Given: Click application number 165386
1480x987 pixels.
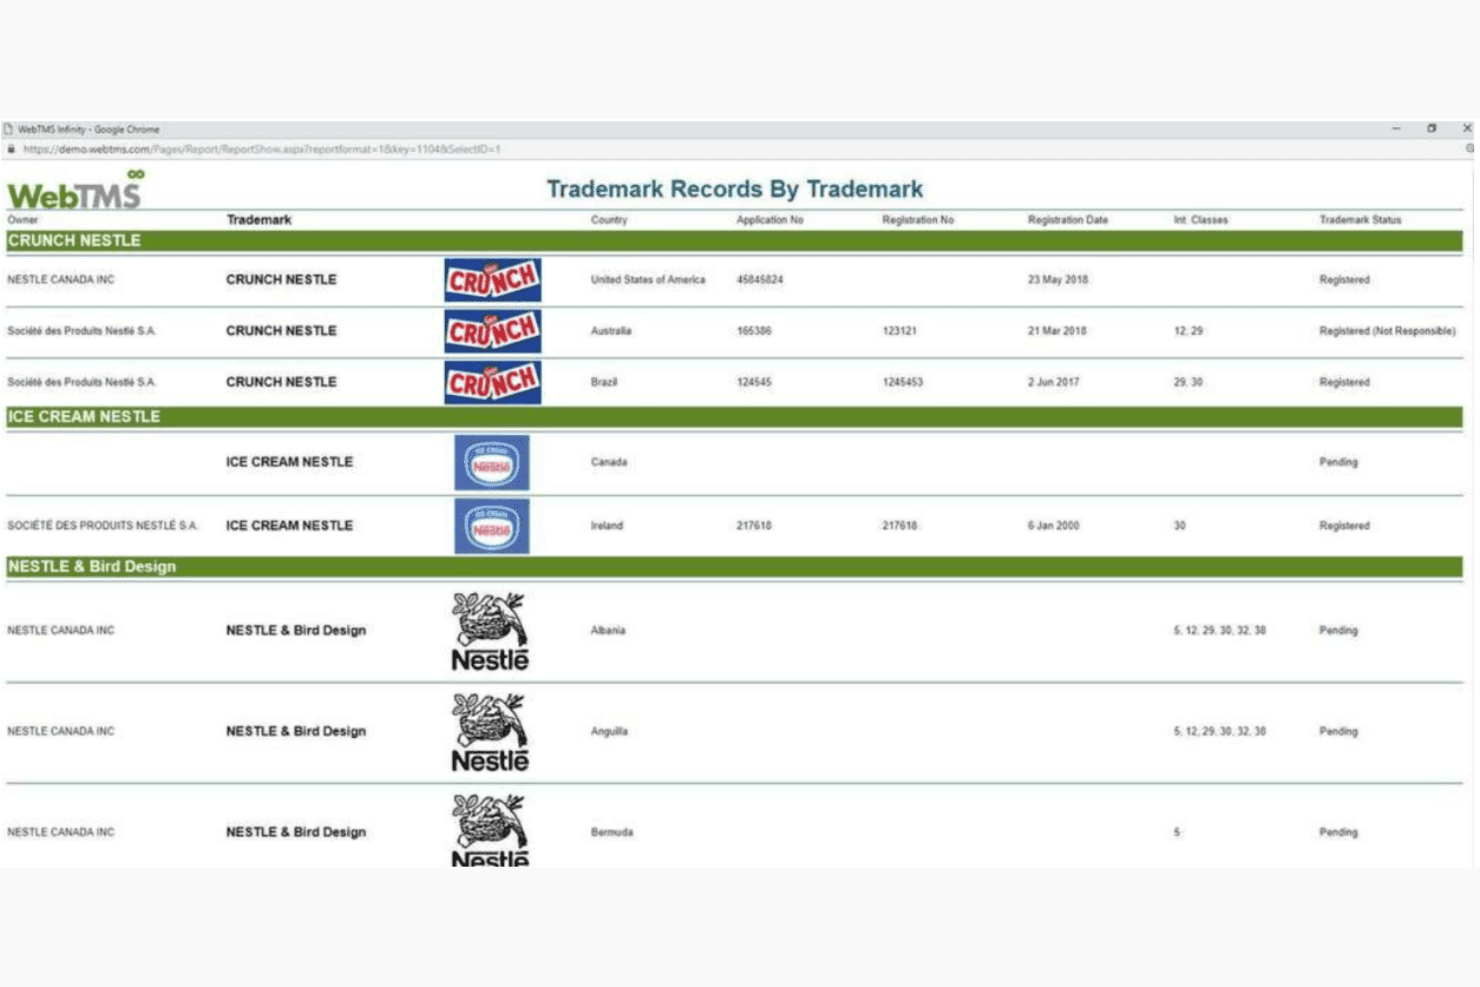Looking at the screenshot, I should click(754, 331).
